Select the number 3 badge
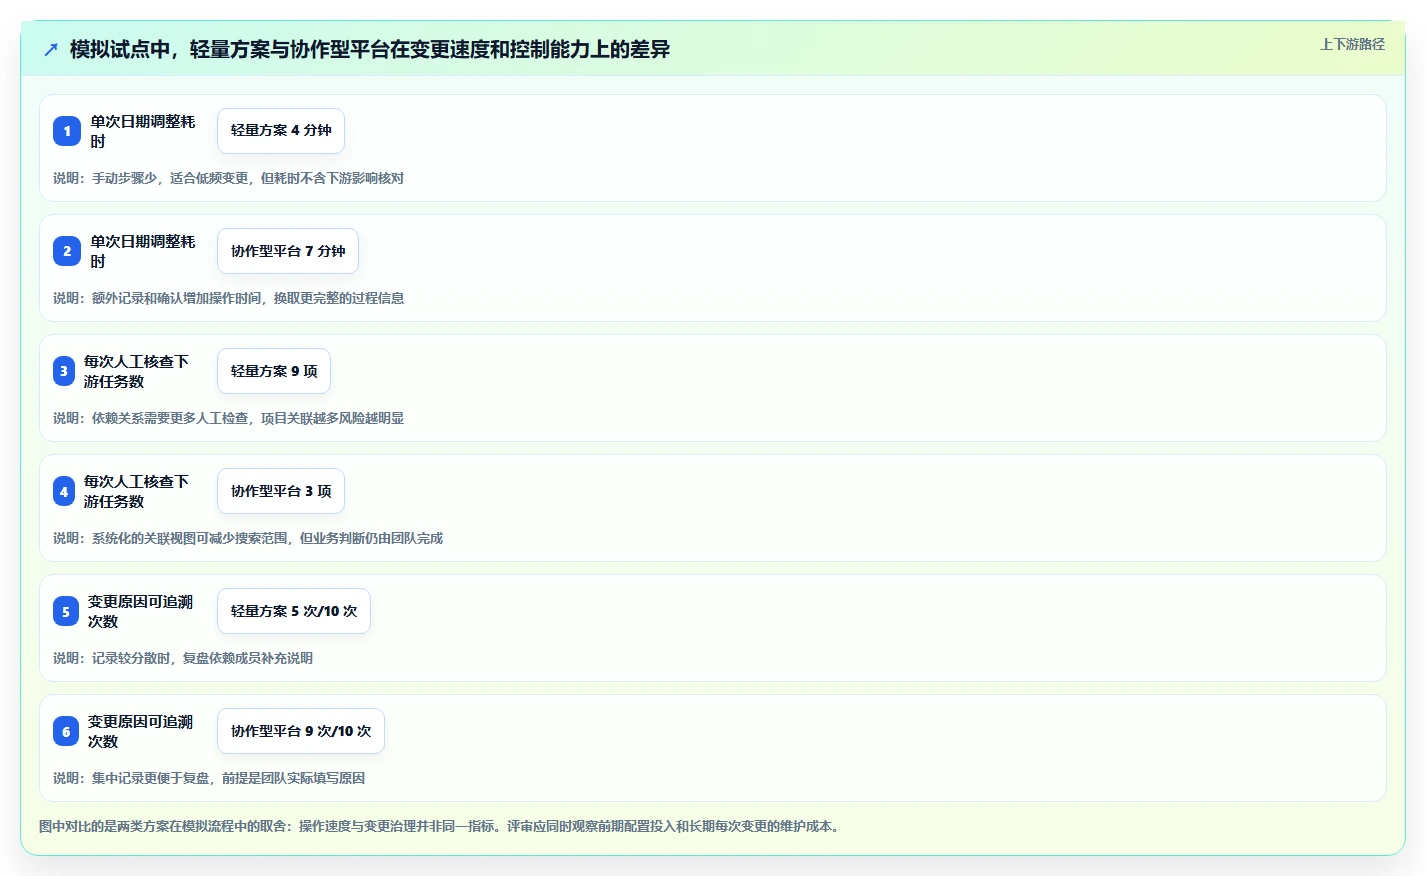1426x876 pixels. 64,371
